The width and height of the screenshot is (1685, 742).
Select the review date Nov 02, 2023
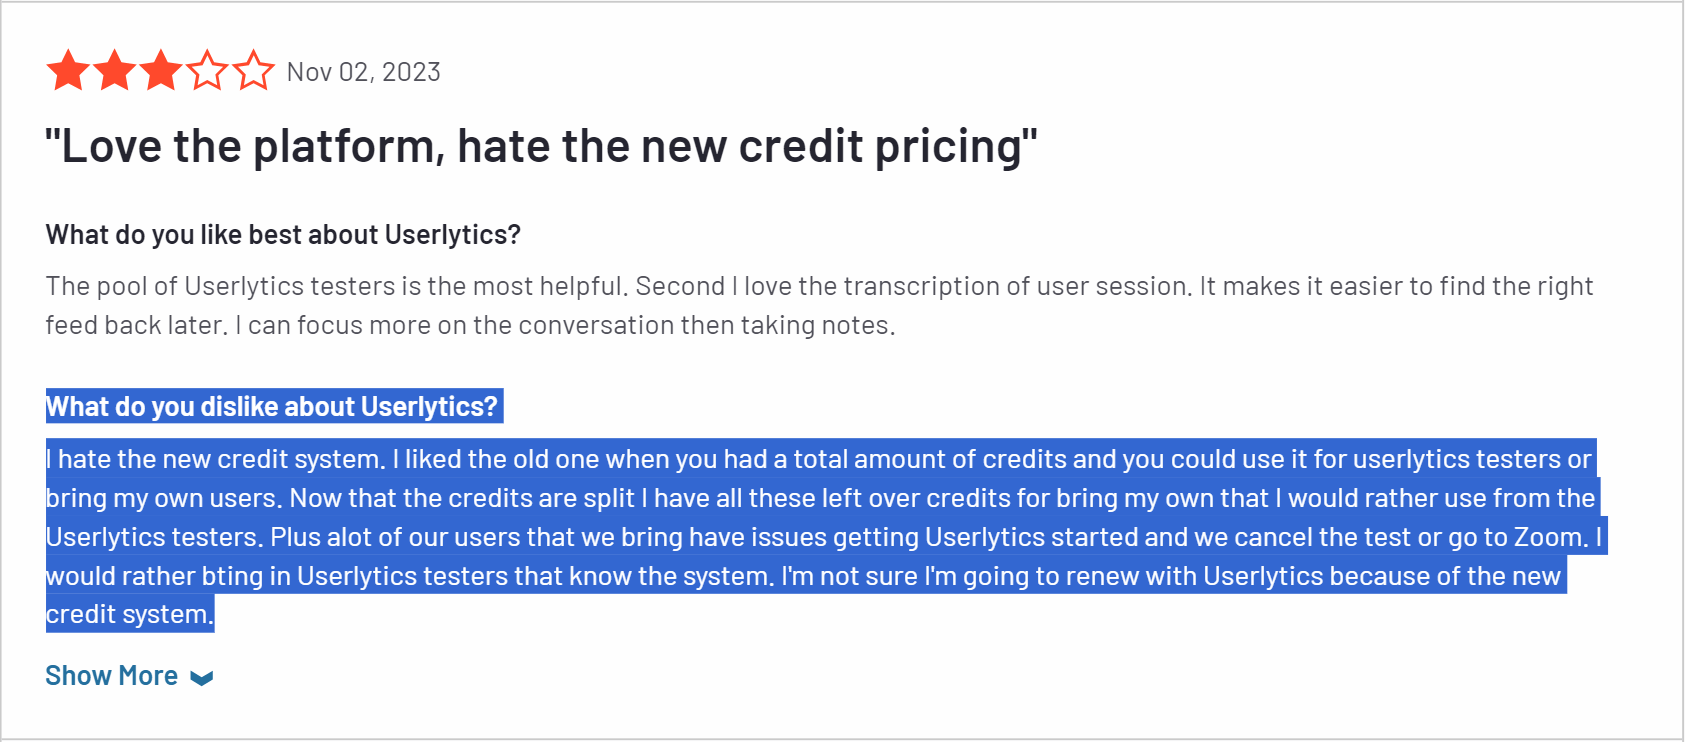[x=363, y=71]
